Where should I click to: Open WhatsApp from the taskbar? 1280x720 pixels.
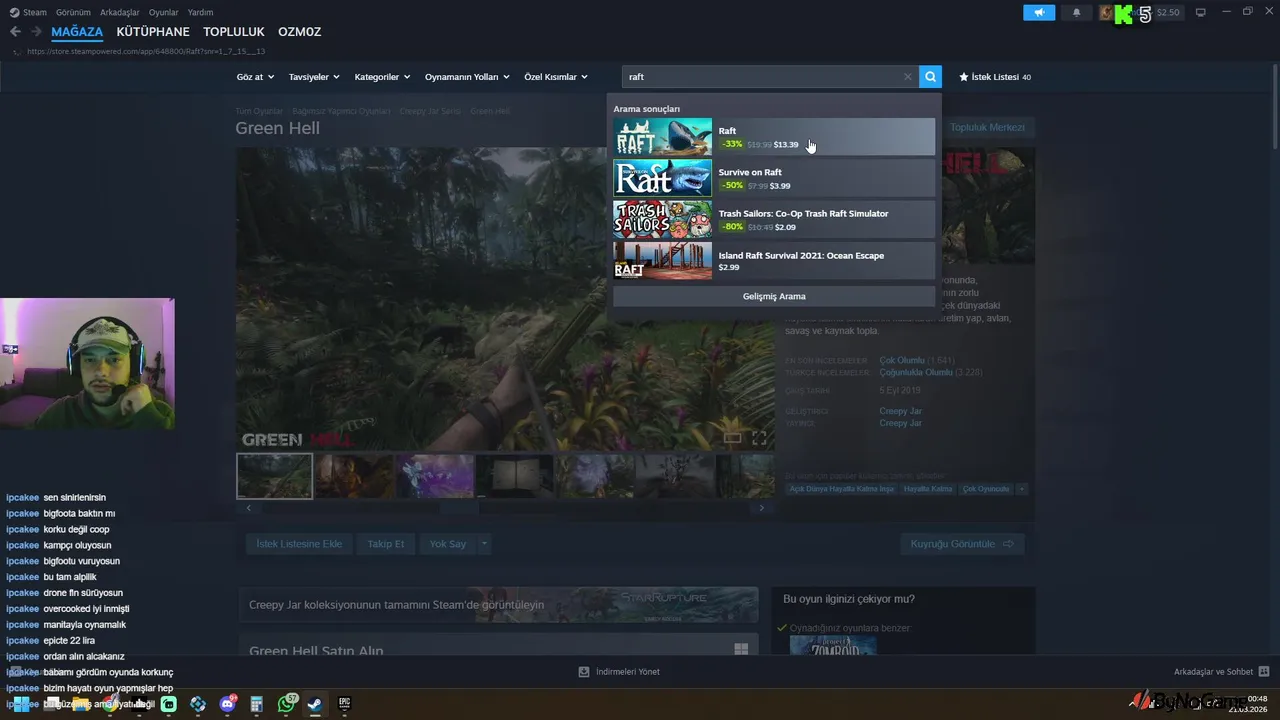[x=287, y=704]
